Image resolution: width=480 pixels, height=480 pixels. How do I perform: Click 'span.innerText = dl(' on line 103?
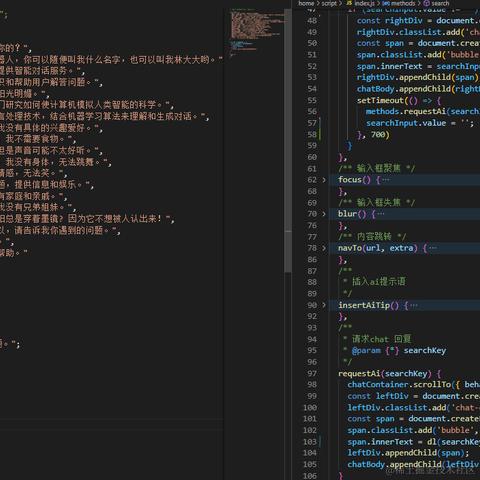[394, 442]
